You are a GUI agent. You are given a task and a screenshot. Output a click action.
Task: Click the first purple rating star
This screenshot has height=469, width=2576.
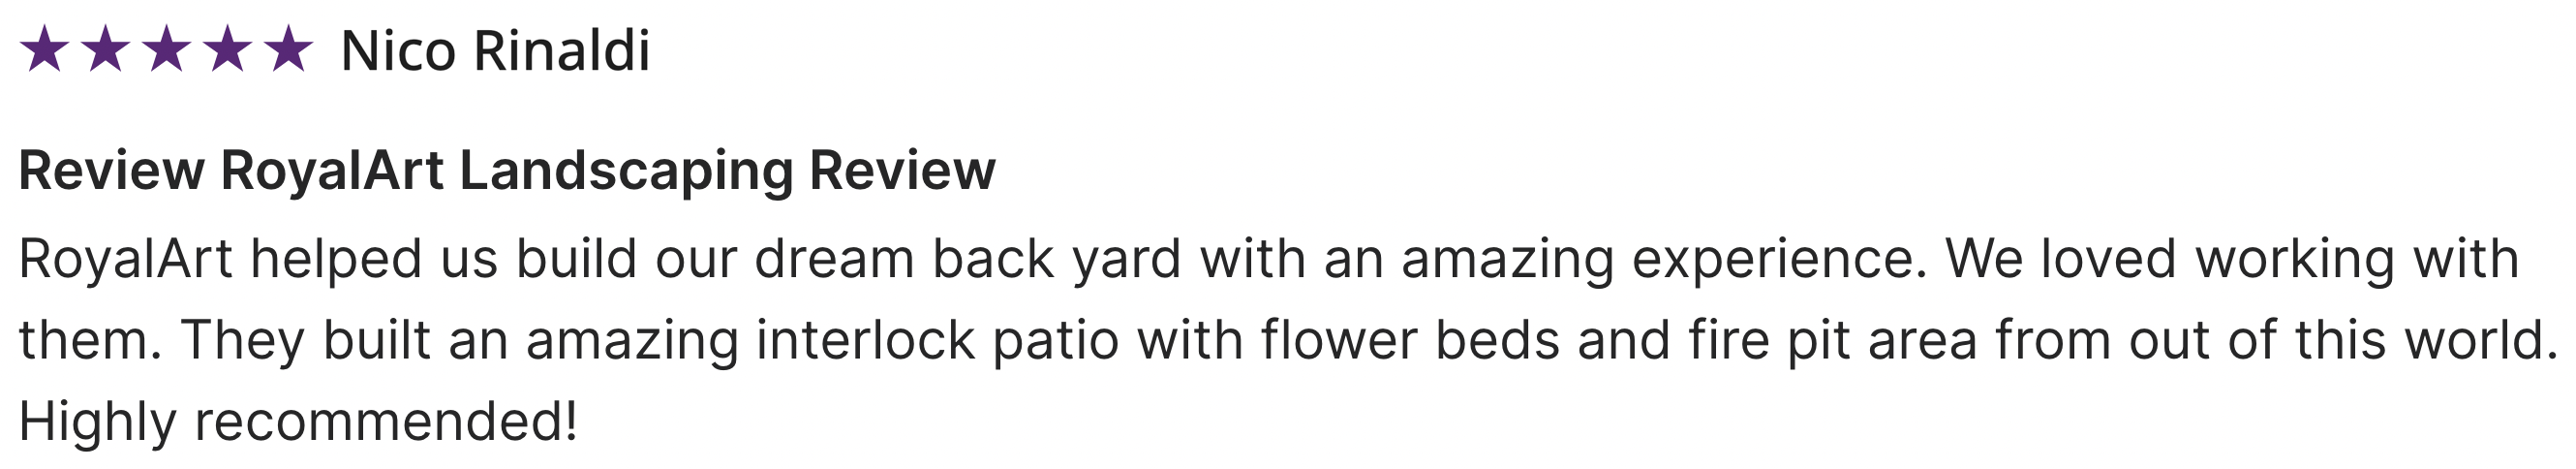44,50
